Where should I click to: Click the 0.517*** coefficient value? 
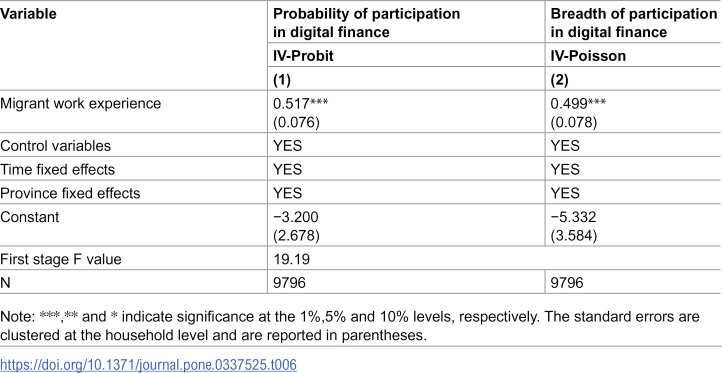point(302,104)
